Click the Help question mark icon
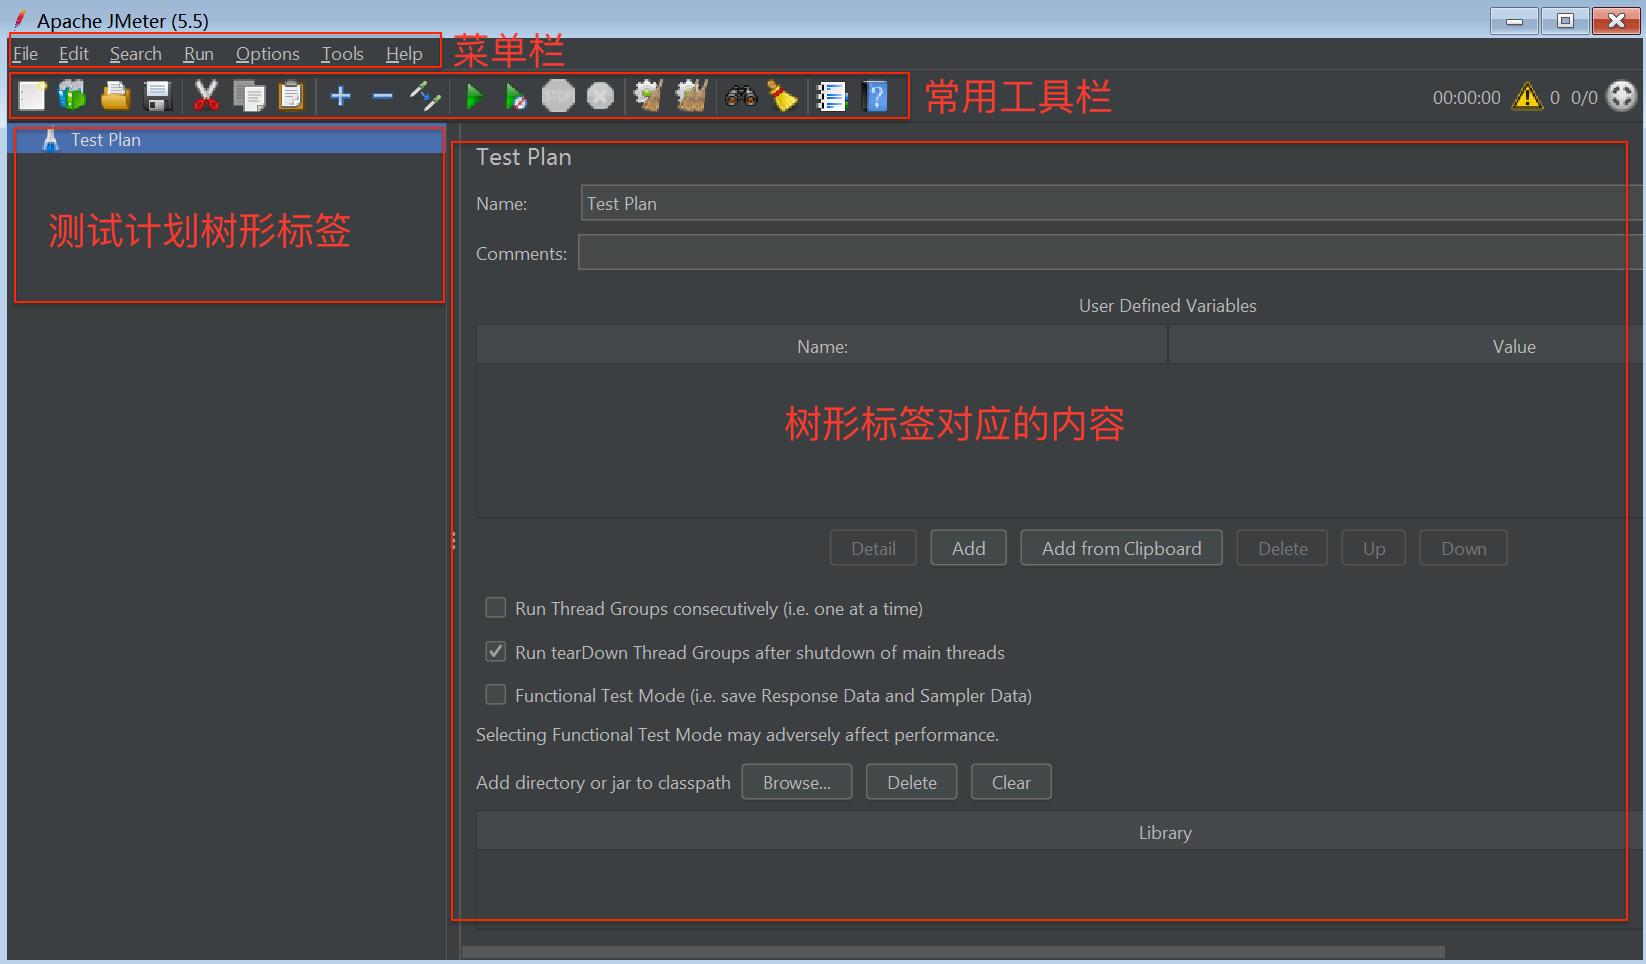1646x964 pixels. [x=875, y=96]
